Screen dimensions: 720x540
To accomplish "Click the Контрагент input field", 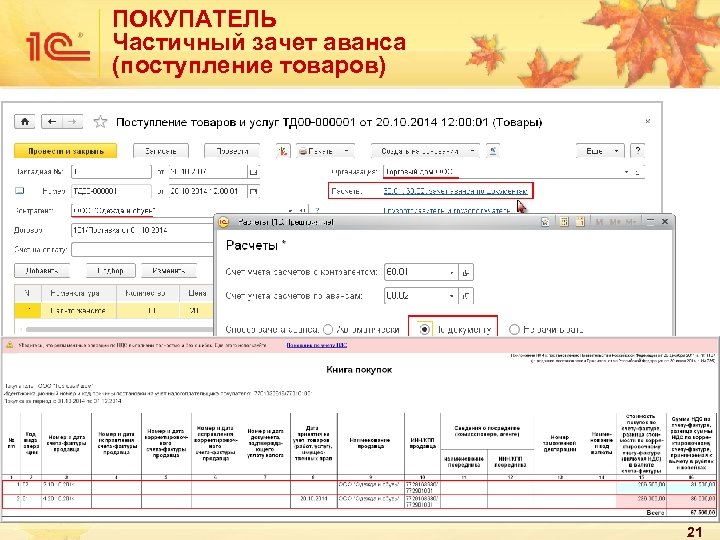I will pos(178,211).
